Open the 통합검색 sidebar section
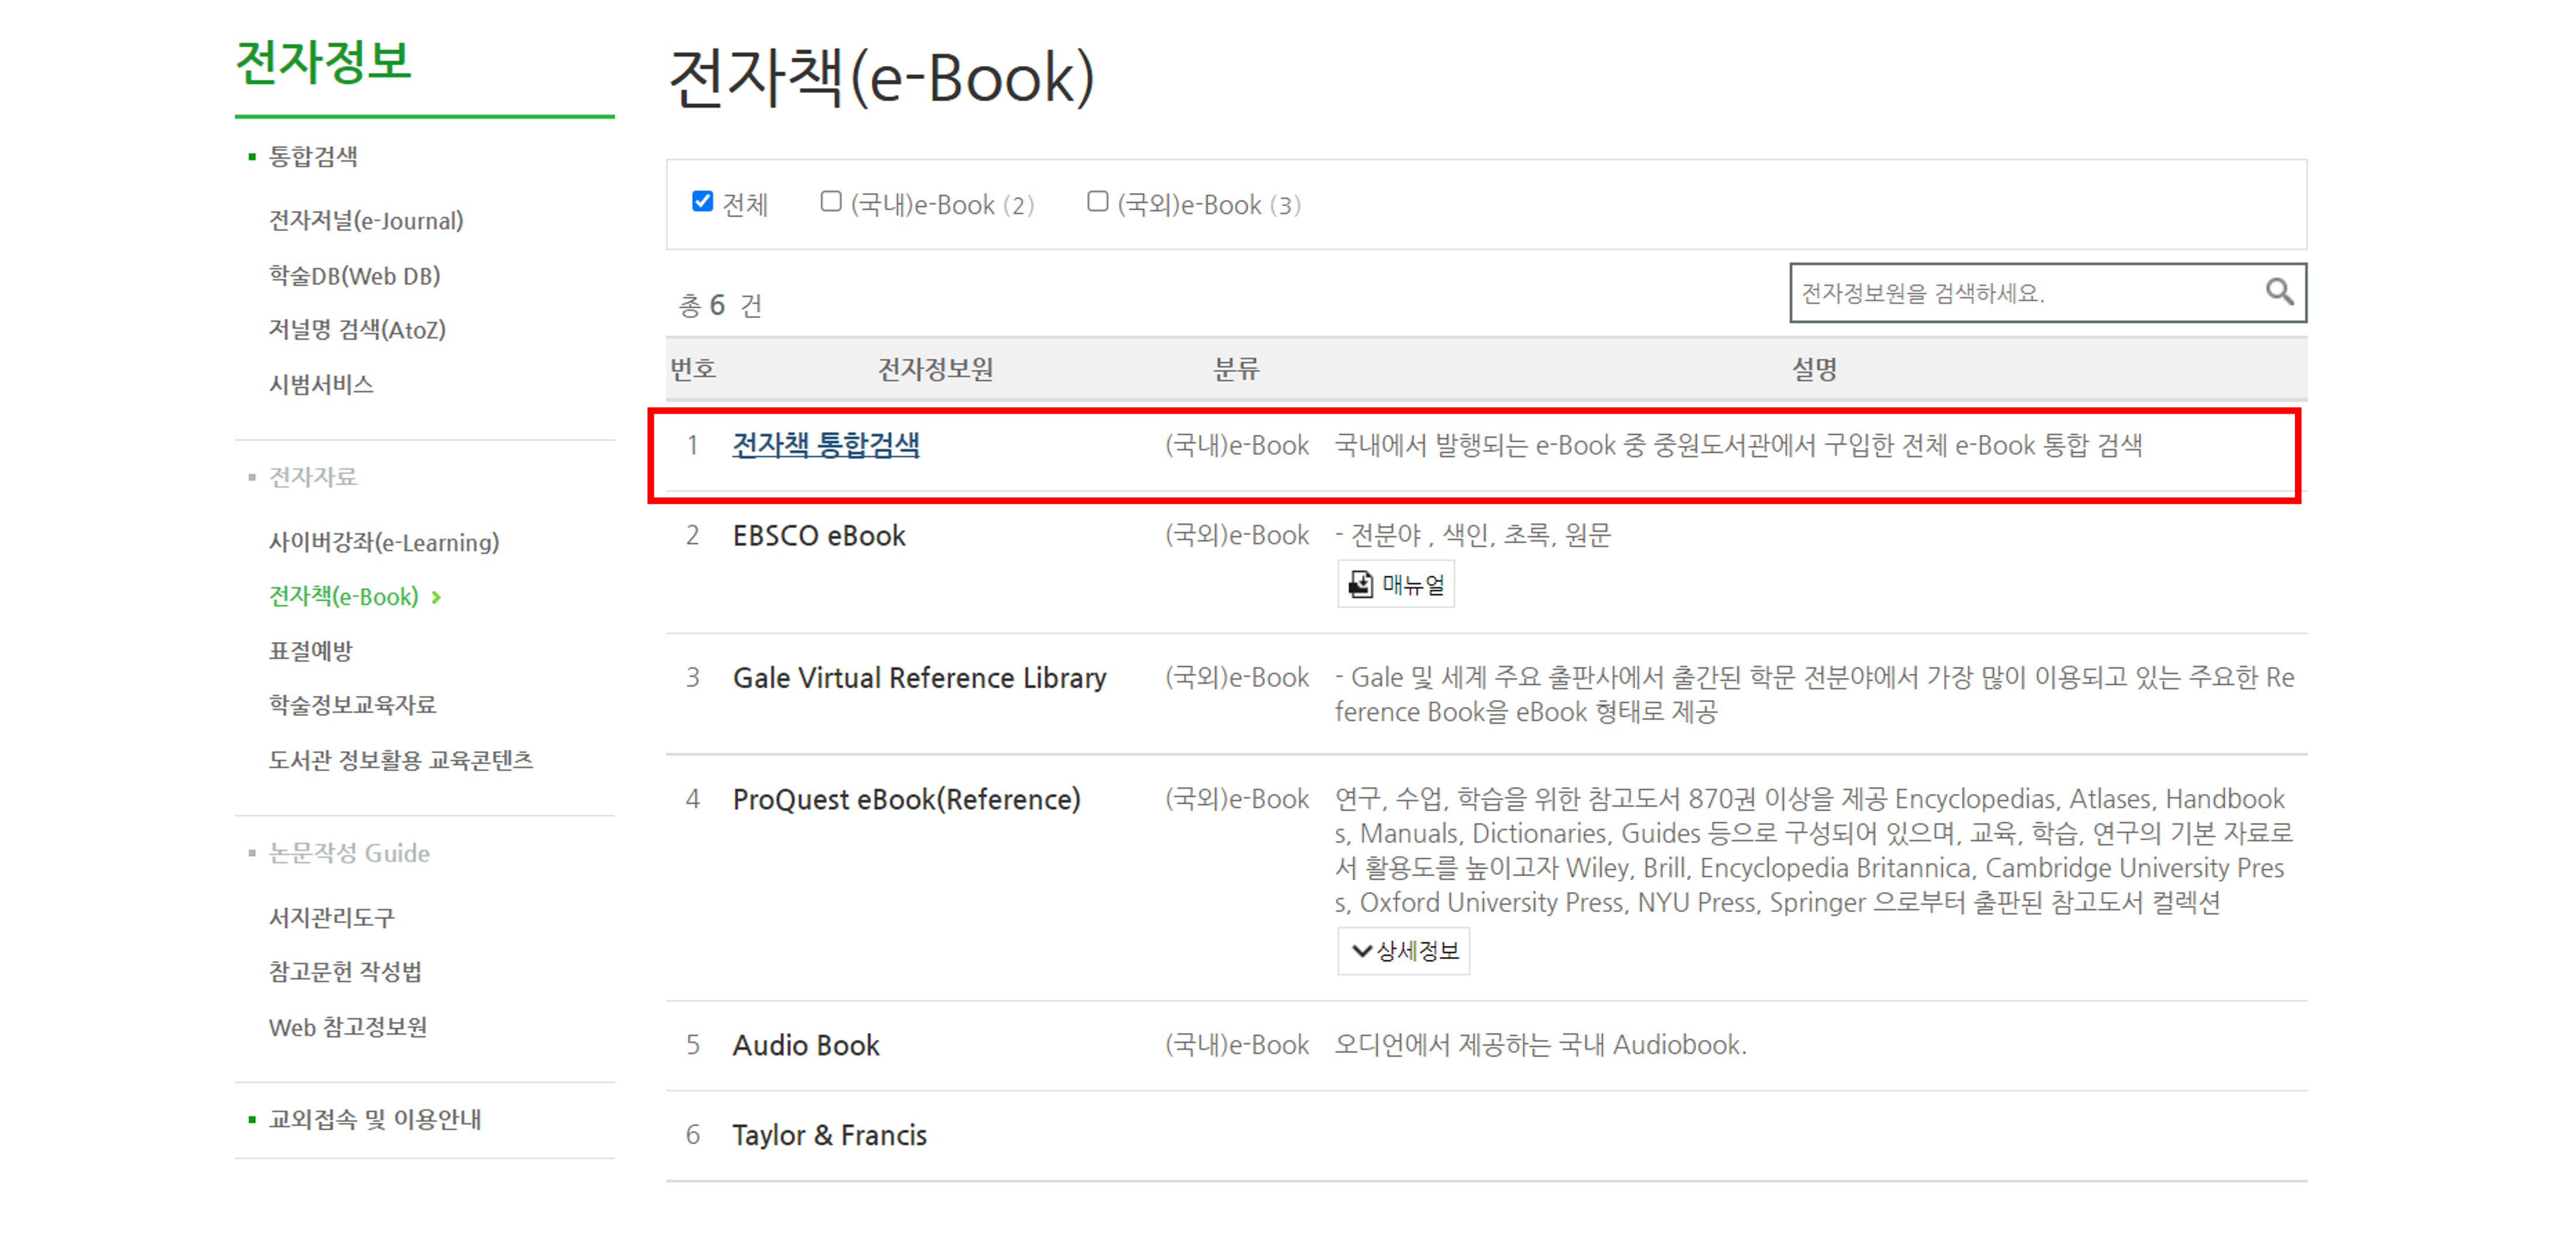The height and width of the screenshot is (1235, 2576). [313, 156]
